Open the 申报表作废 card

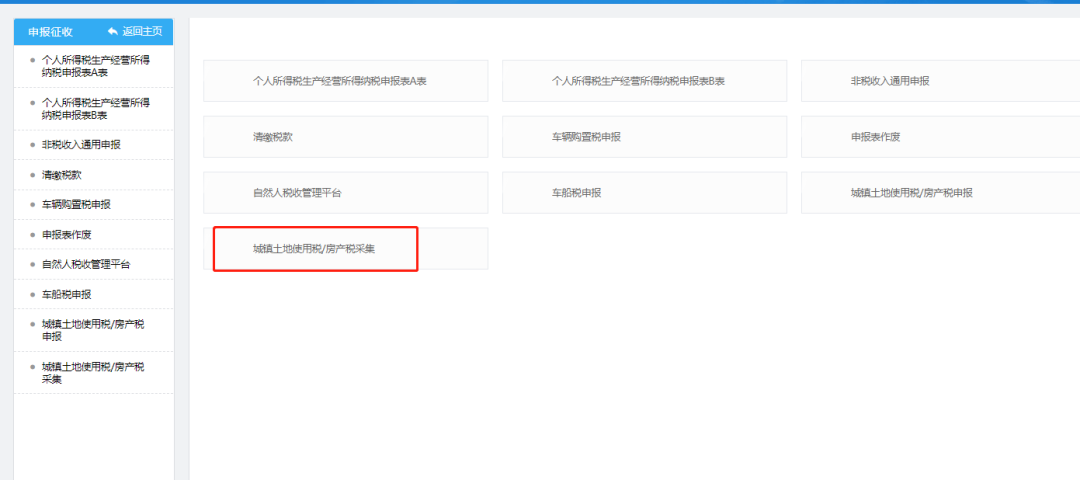pos(941,137)
